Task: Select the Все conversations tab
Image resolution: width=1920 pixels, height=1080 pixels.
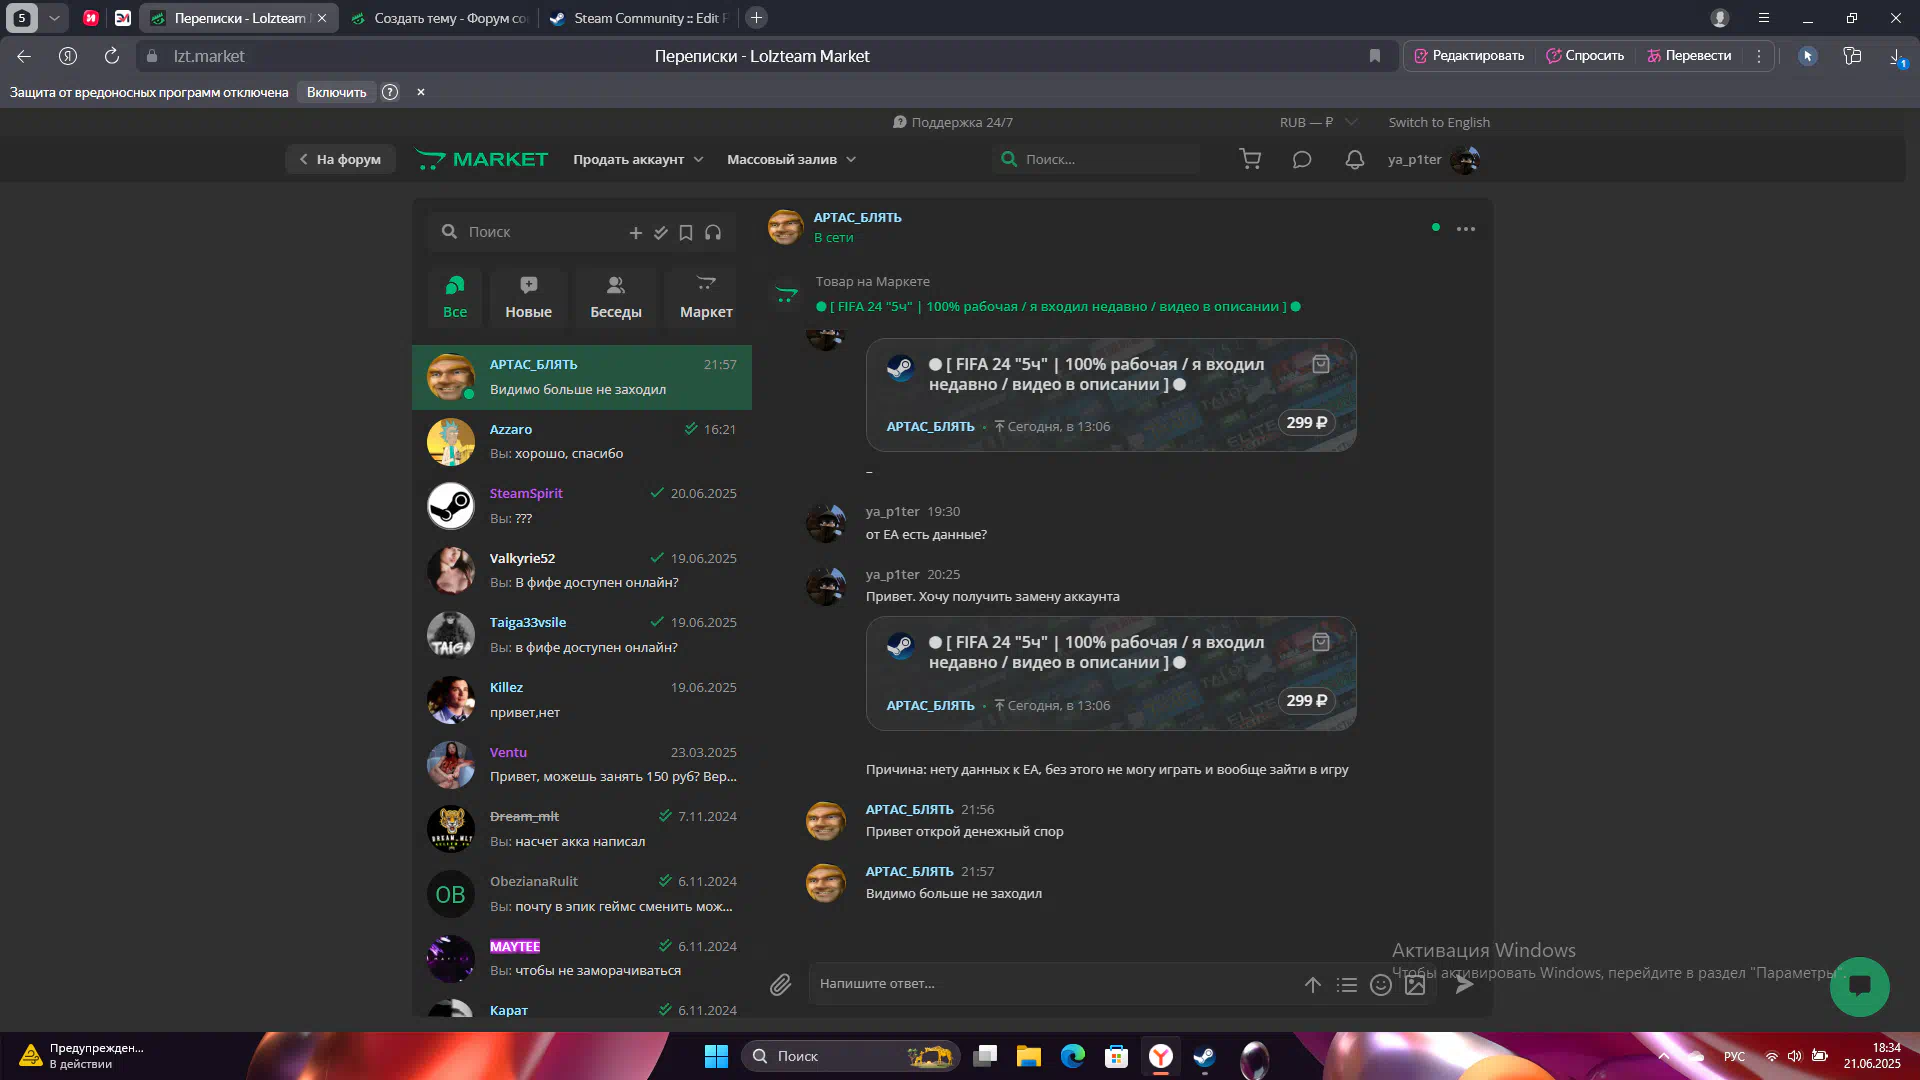Action: [455, 297]
